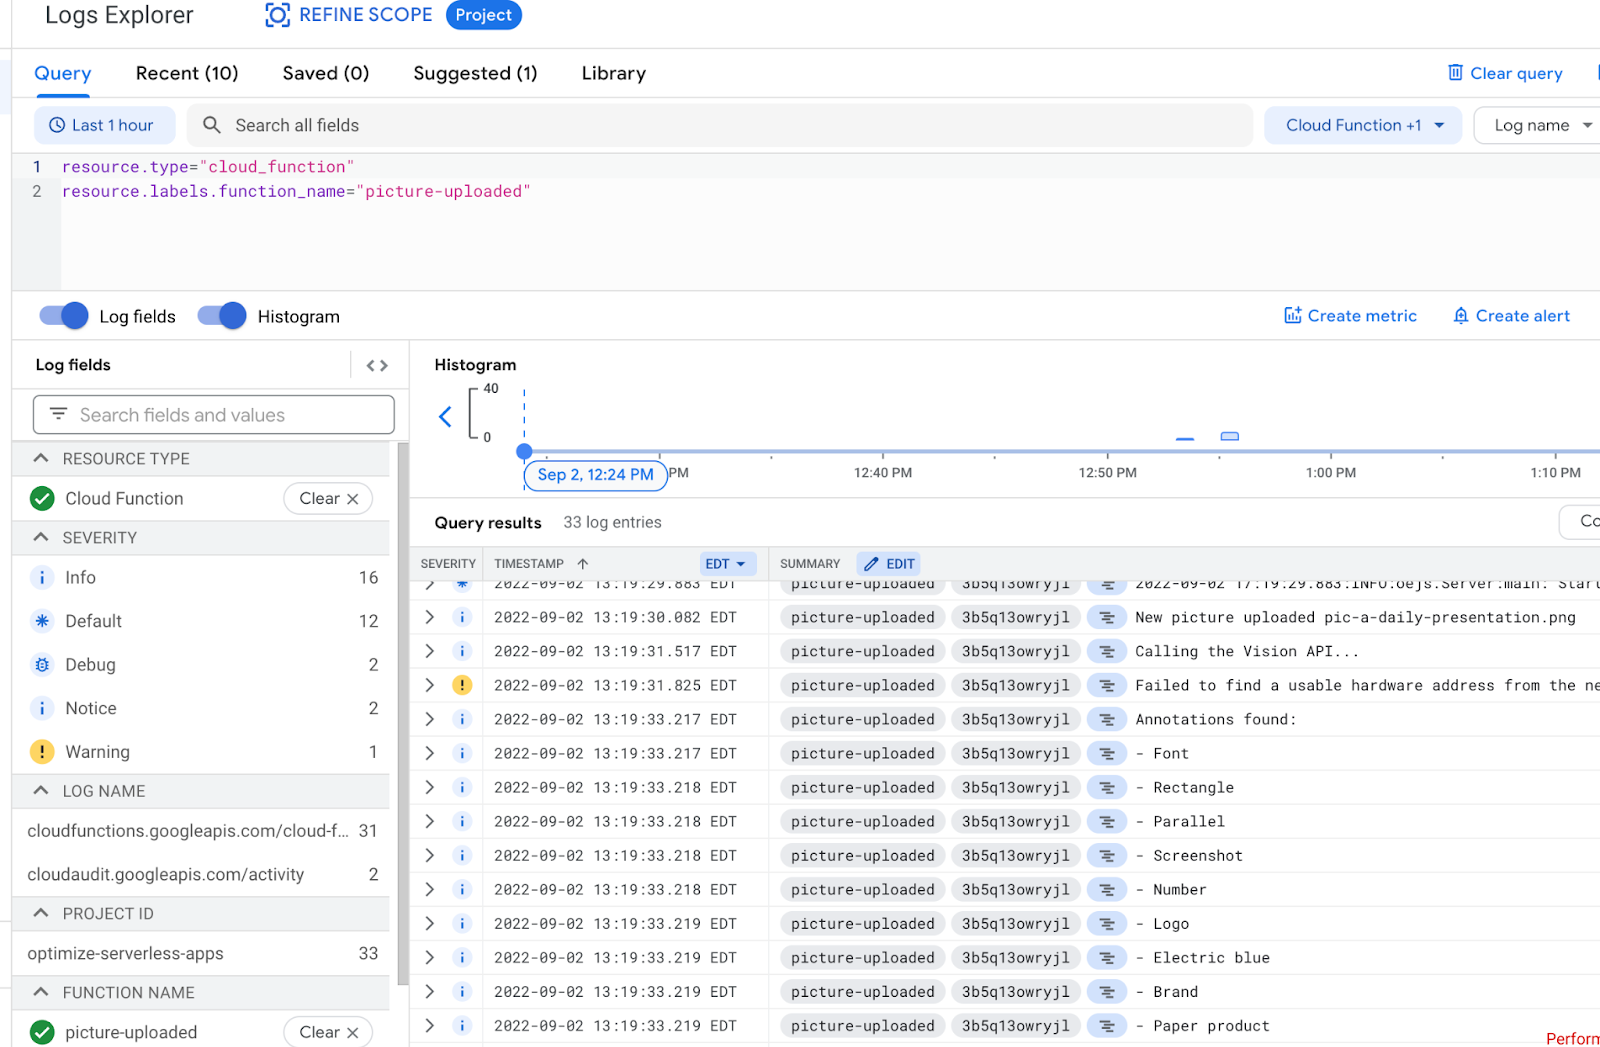Click the Warning severity icon in Log fields
Screen dimensions: 1600x1047
pyautogui.click(x=42, y=752)
